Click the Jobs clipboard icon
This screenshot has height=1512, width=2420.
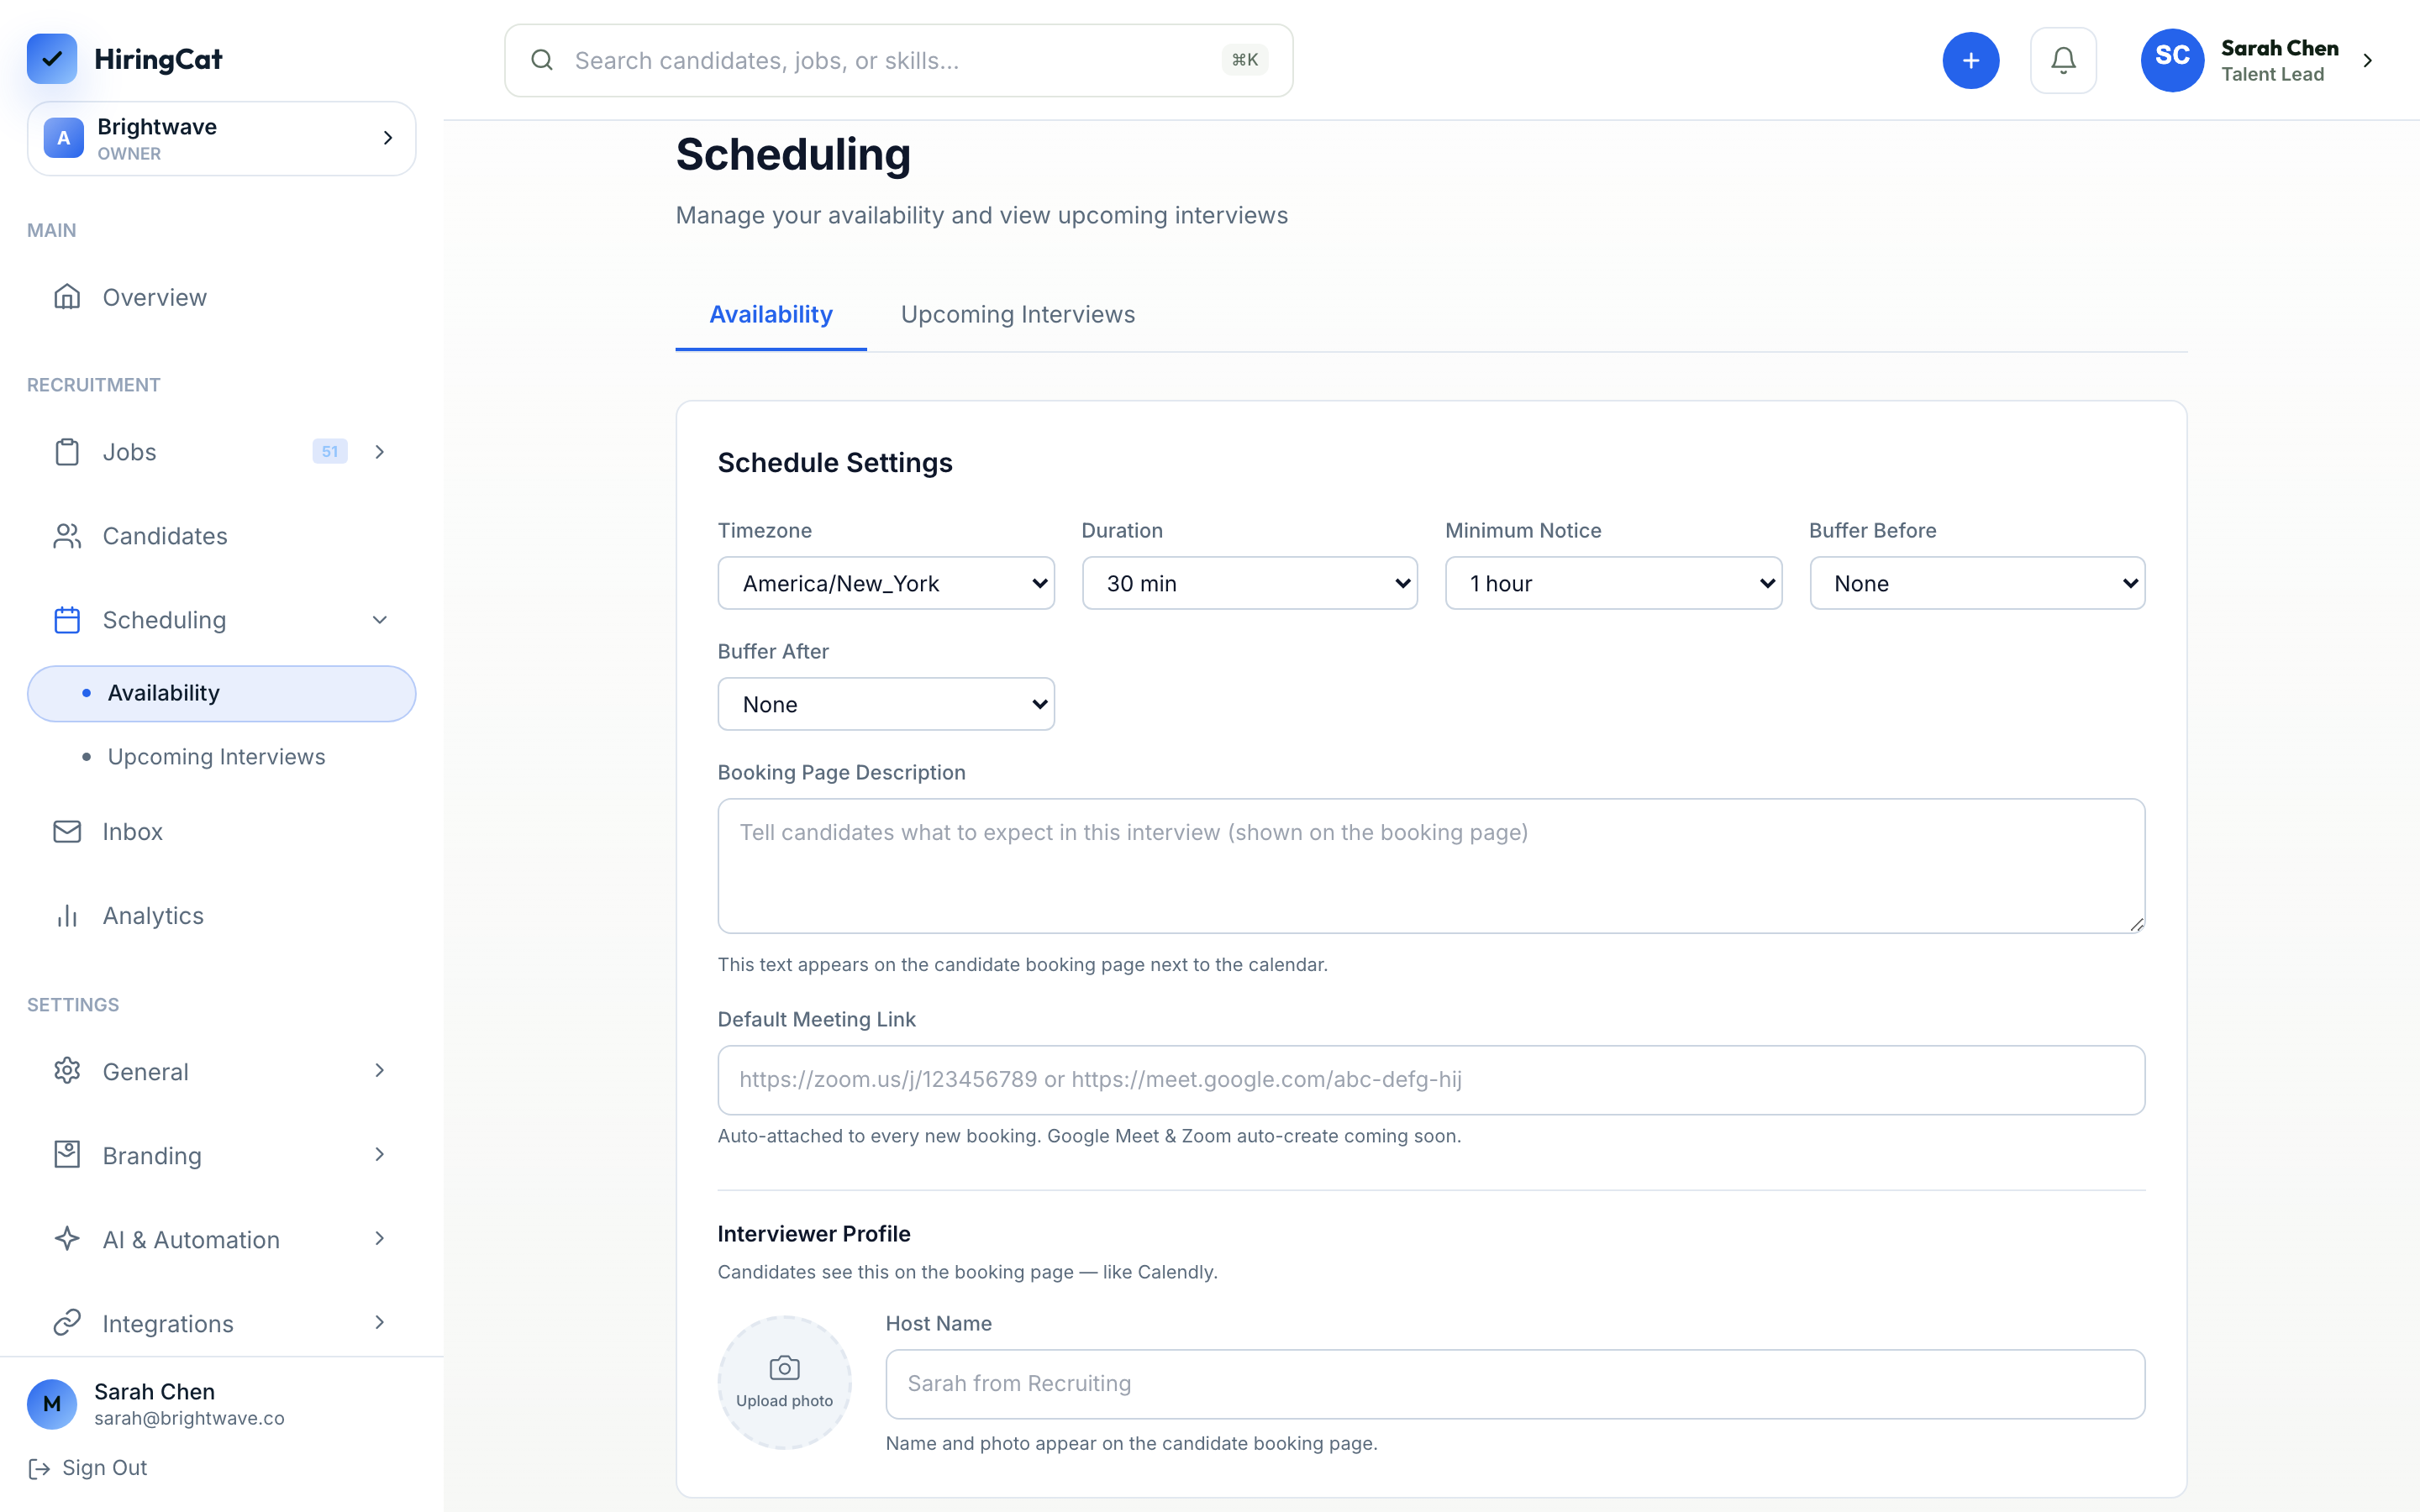tap(67, 452)
